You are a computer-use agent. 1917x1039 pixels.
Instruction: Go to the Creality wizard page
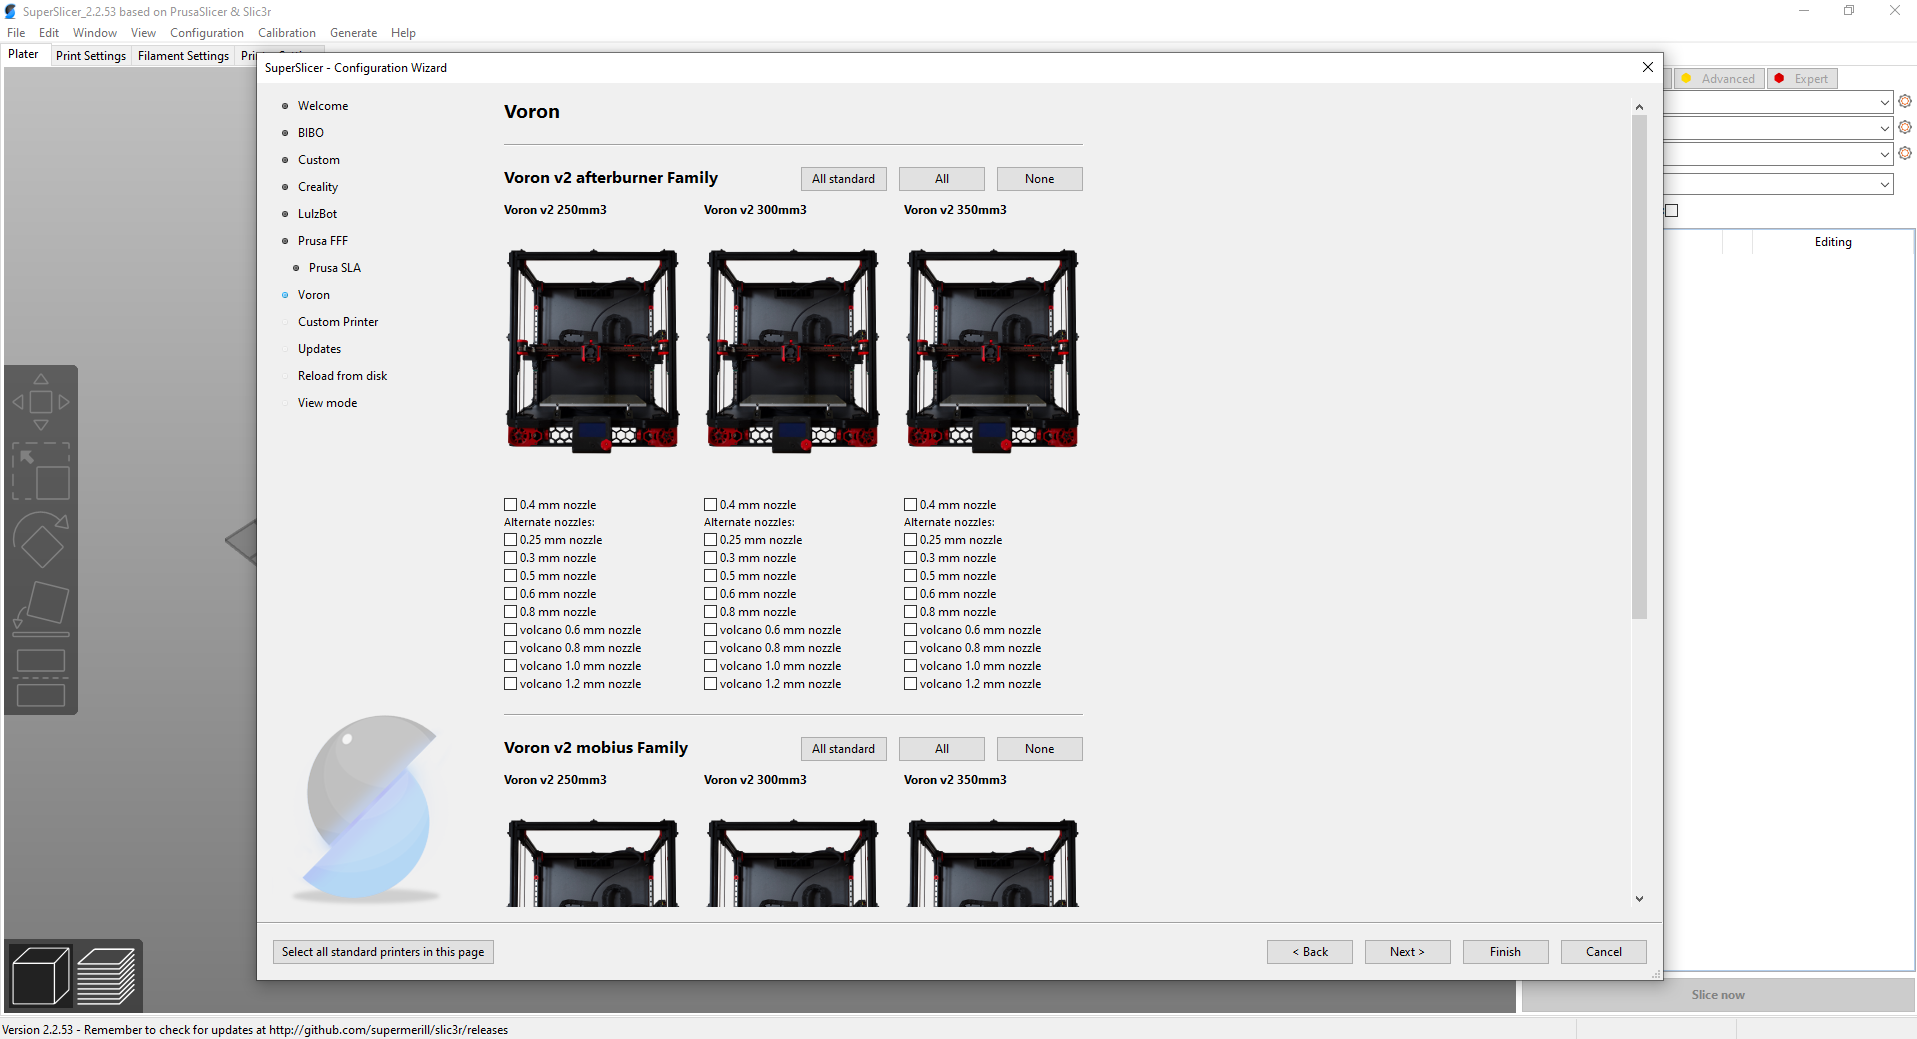pos(318,187)
